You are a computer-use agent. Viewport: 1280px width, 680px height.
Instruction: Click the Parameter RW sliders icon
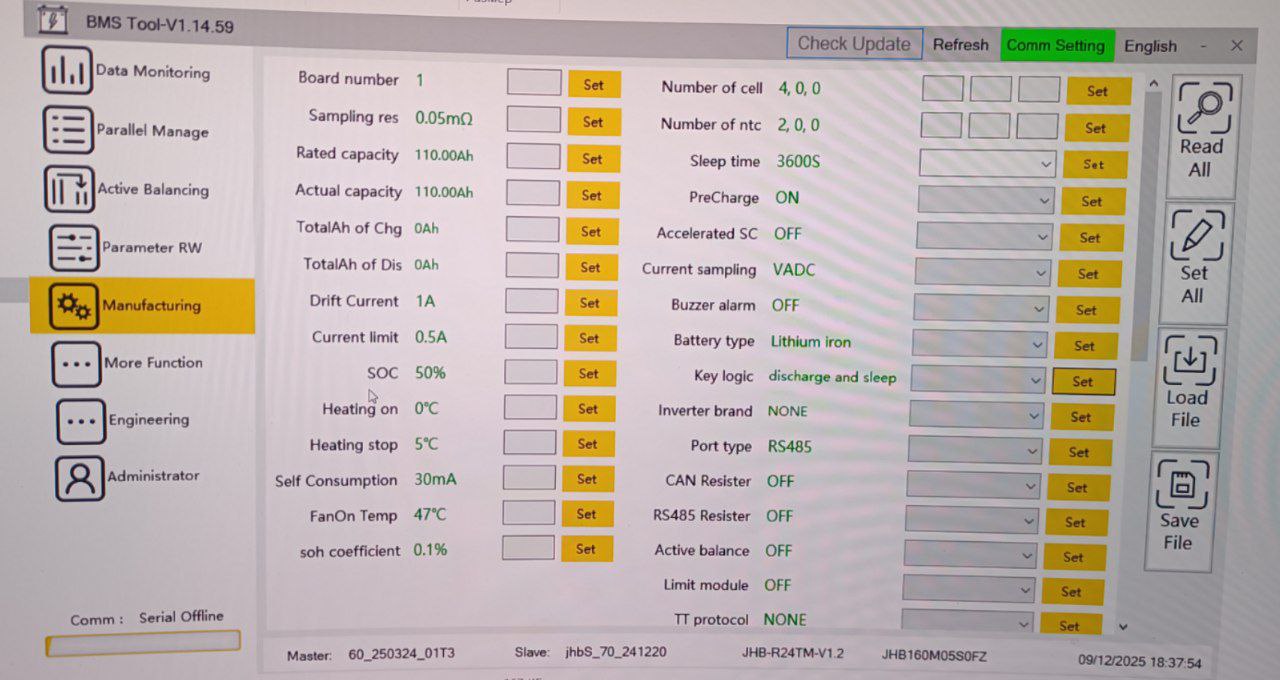[x=73, y=247]
